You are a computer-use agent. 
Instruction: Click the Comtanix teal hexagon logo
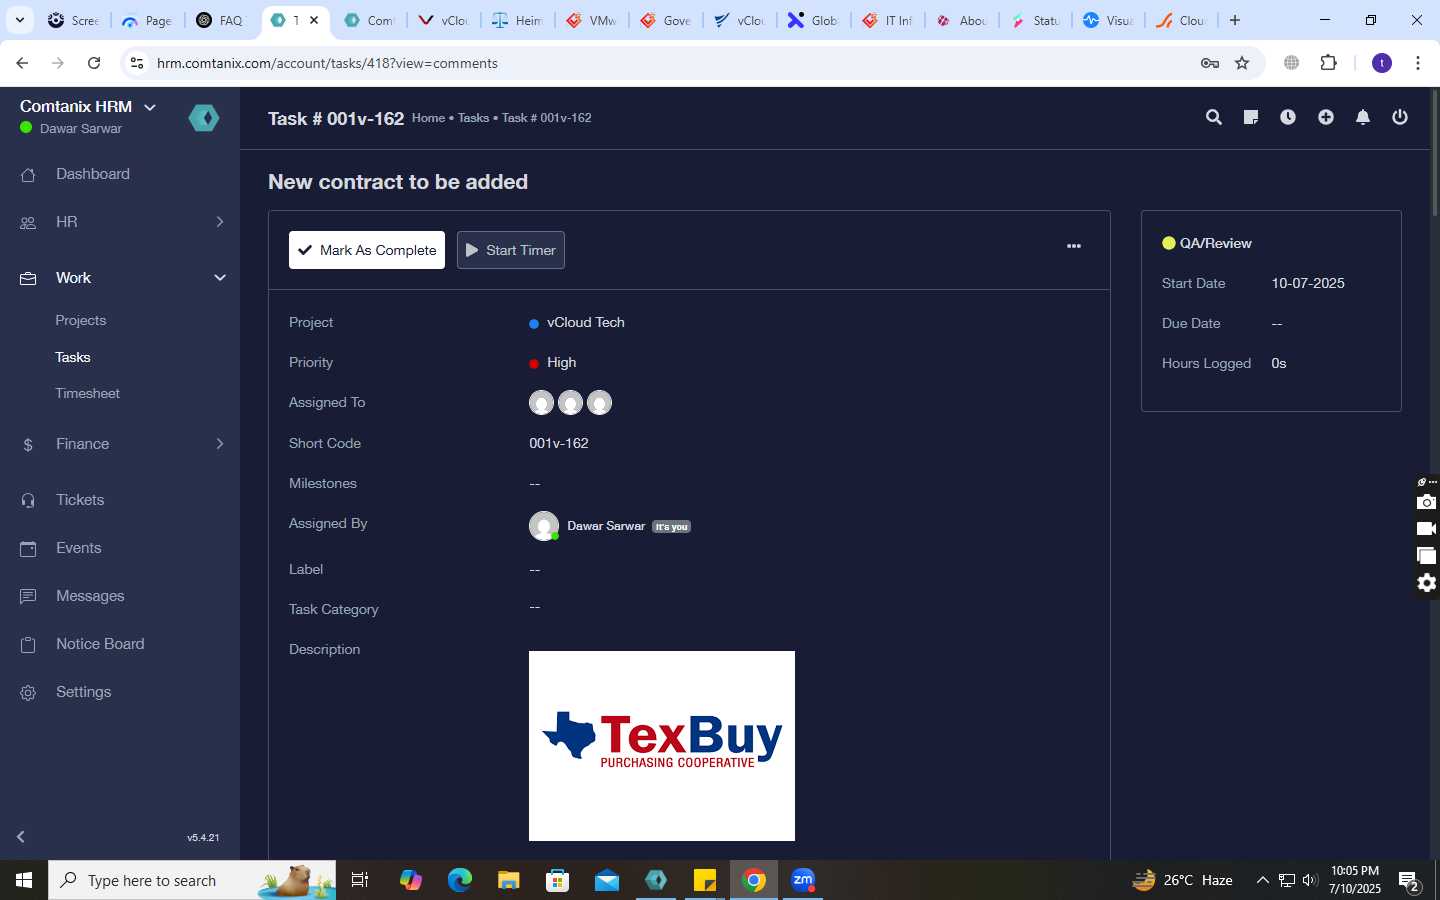[204, 118]
